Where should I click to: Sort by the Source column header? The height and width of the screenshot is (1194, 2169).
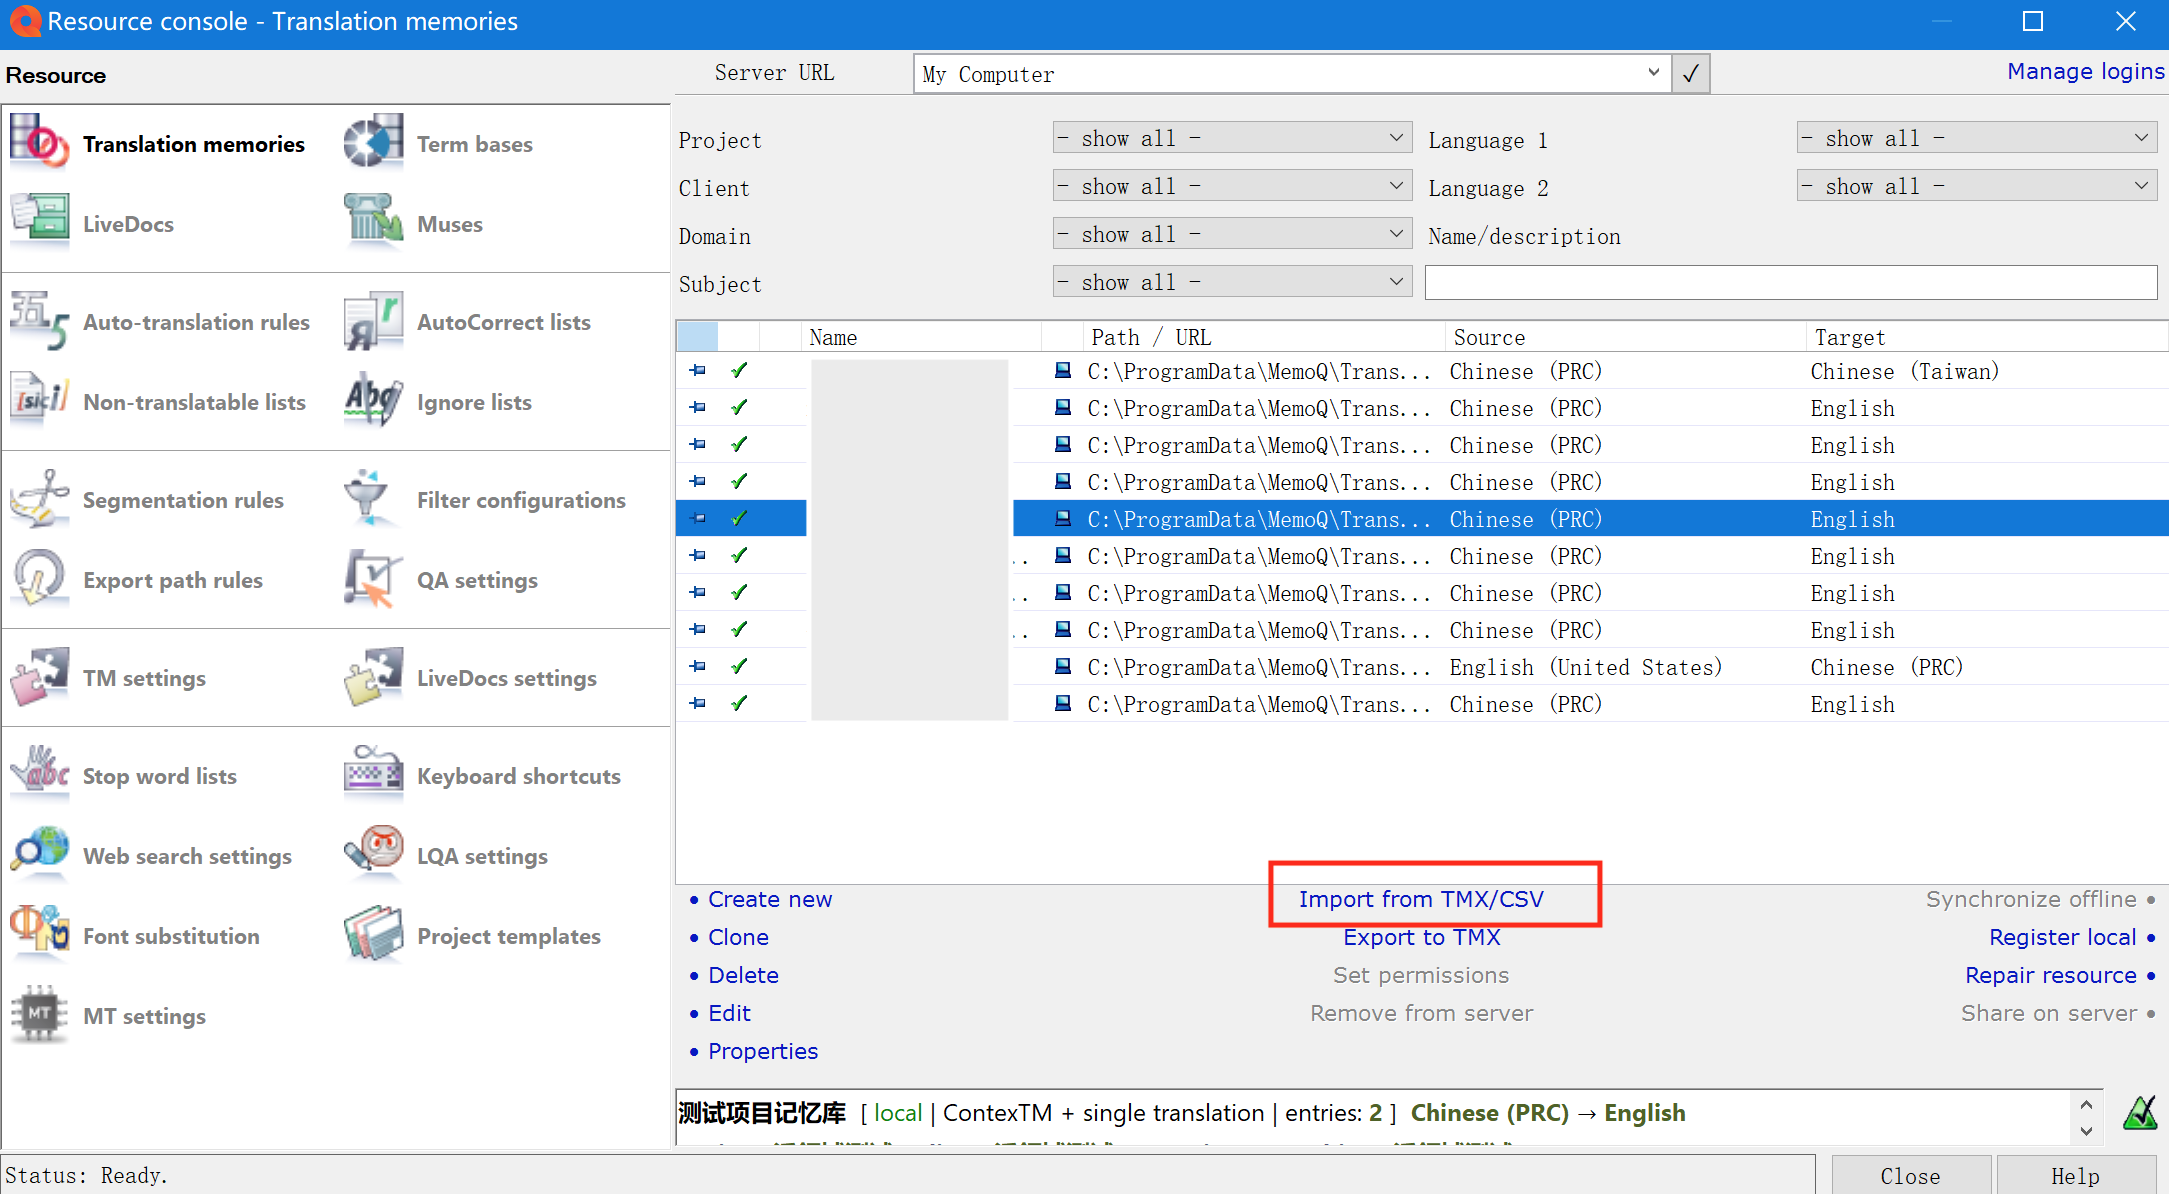[x=1625, y=337]
